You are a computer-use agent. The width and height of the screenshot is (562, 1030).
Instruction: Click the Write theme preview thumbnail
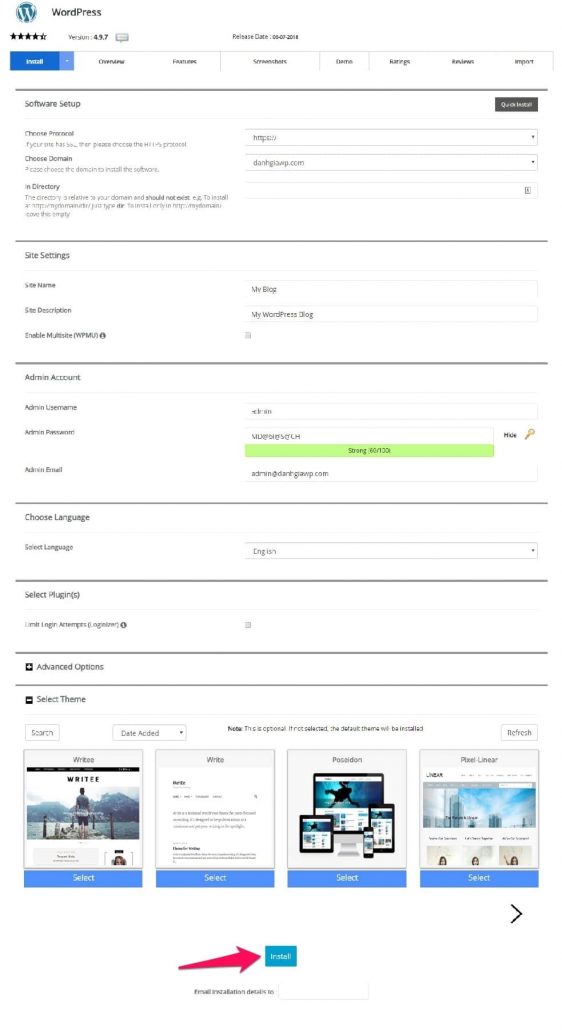pos(215,817)
